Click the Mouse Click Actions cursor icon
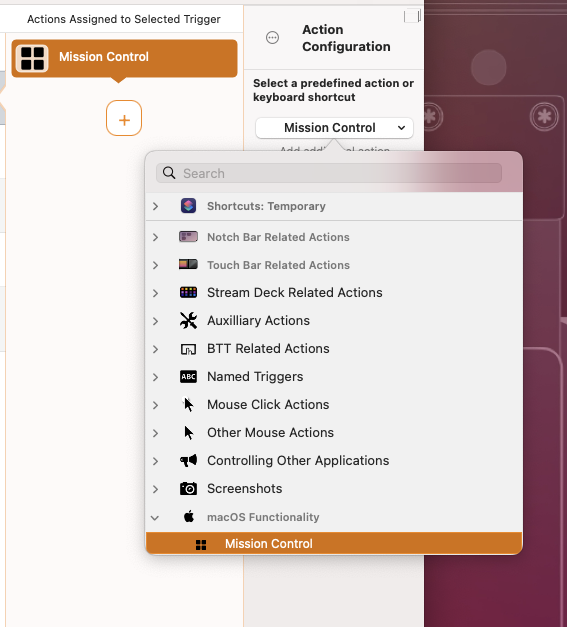567x627 pixels. click(188, 404)
